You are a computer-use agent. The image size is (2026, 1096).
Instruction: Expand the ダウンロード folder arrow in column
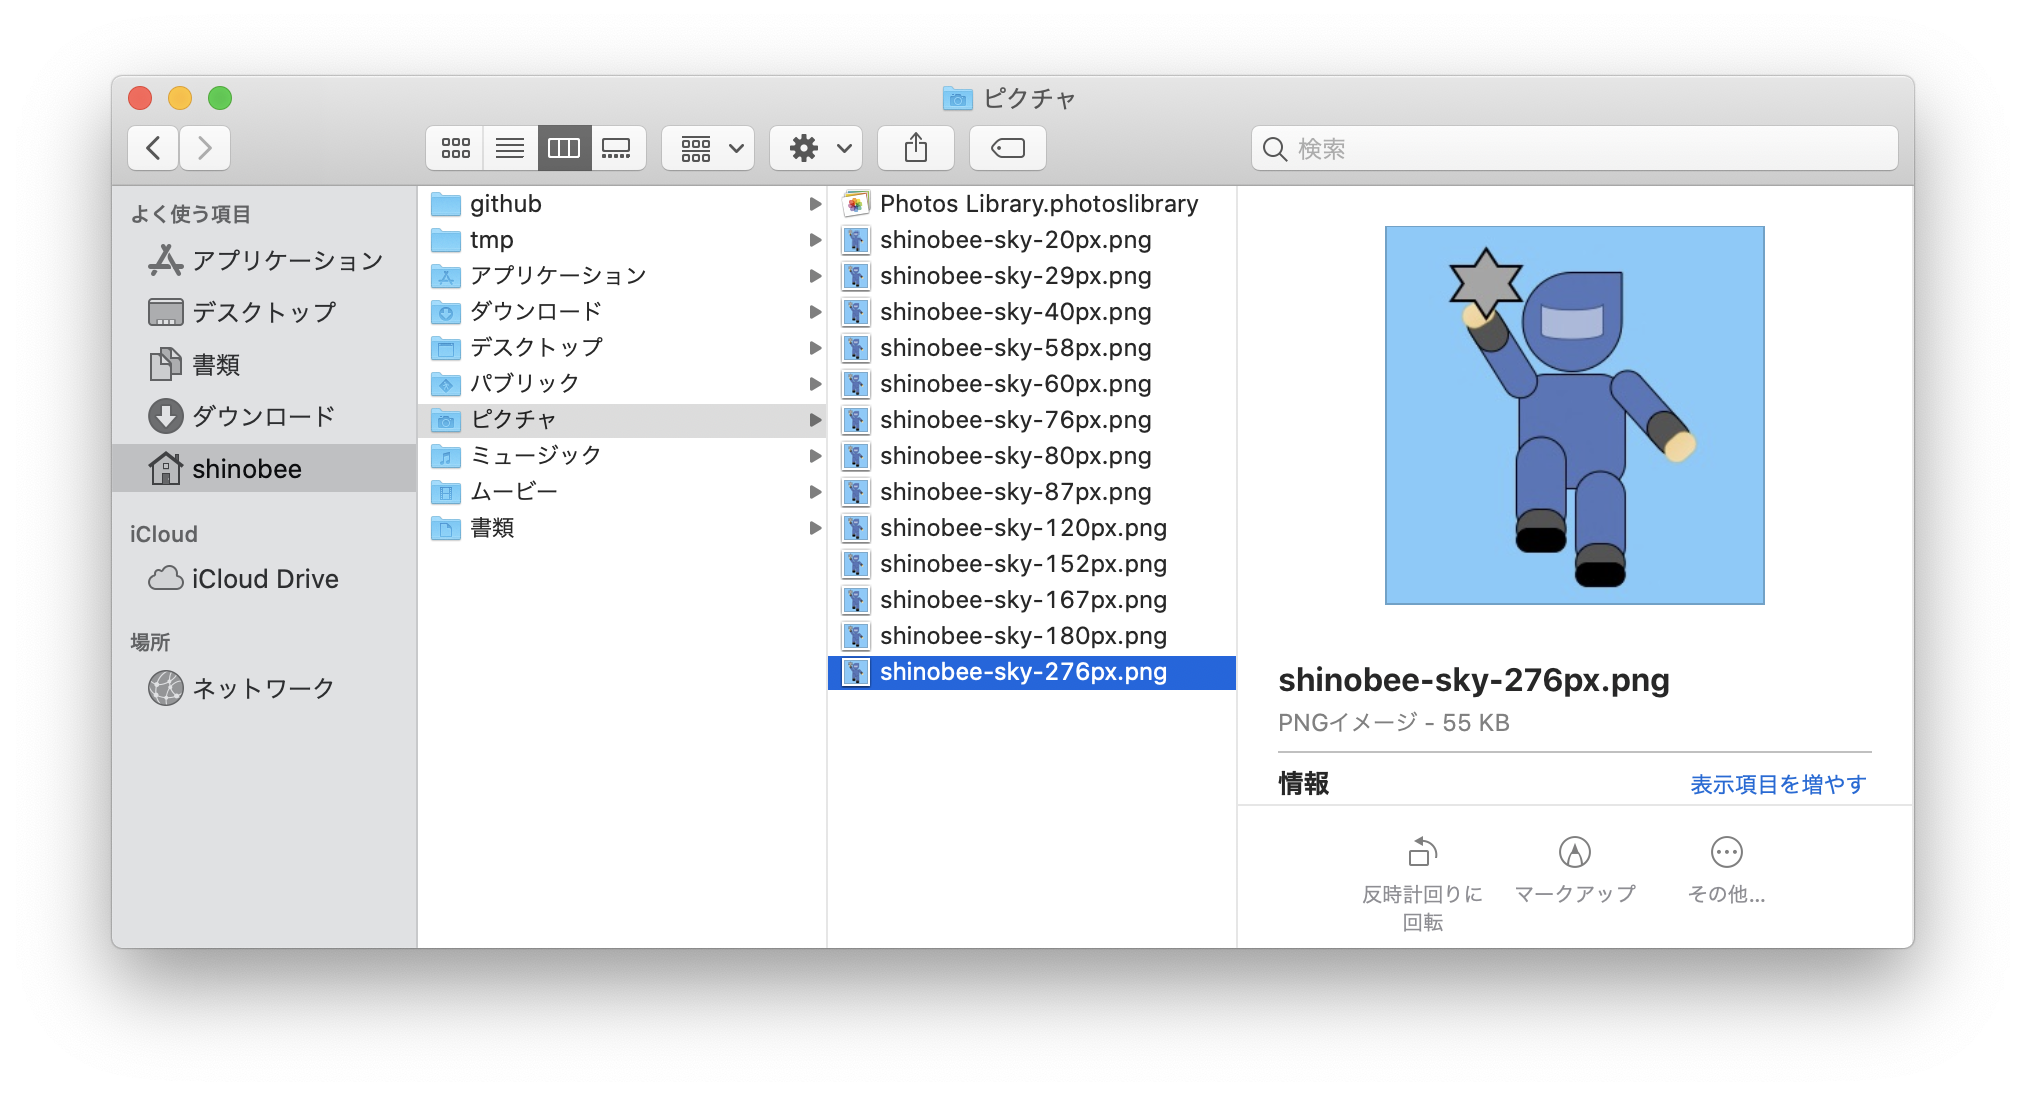[815, 312]
